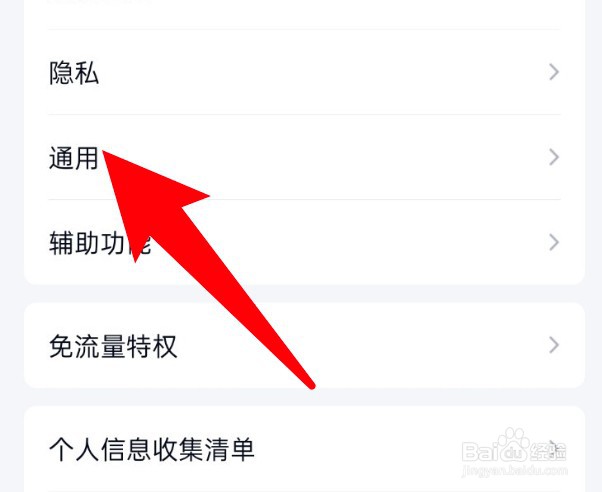This screenshot has height=492, width=602.
Task: Tap the 清单 characters in the last row
Action: [229, 449]
